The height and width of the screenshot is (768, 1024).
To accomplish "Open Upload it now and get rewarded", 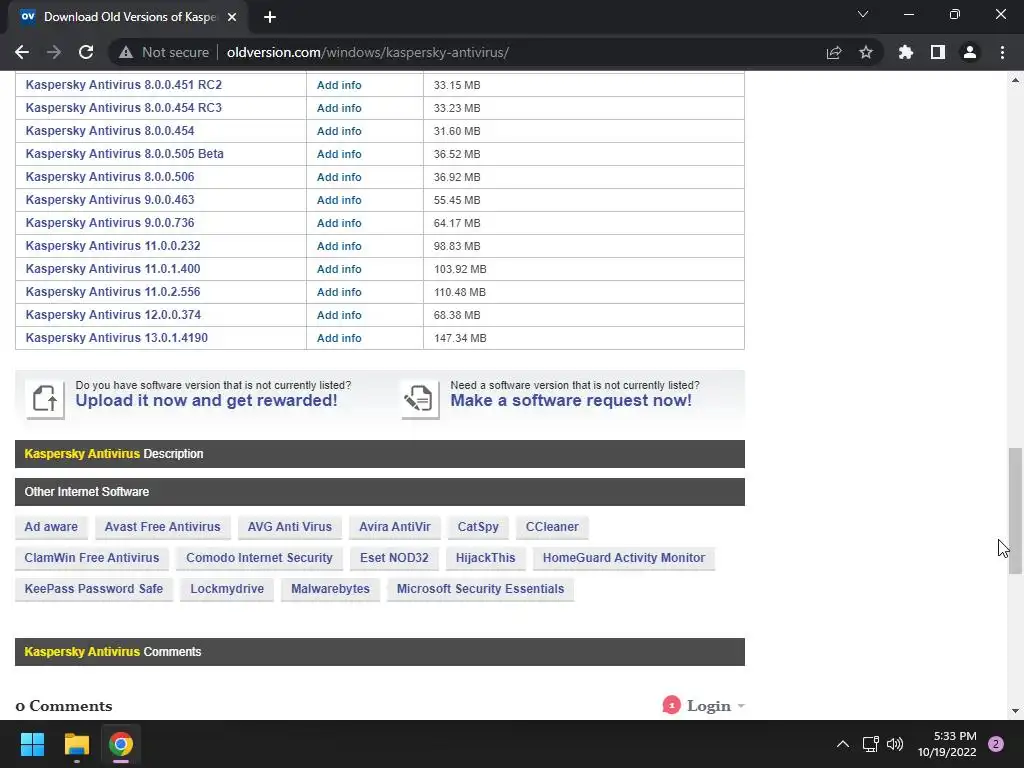I will (x=206, y=400).
